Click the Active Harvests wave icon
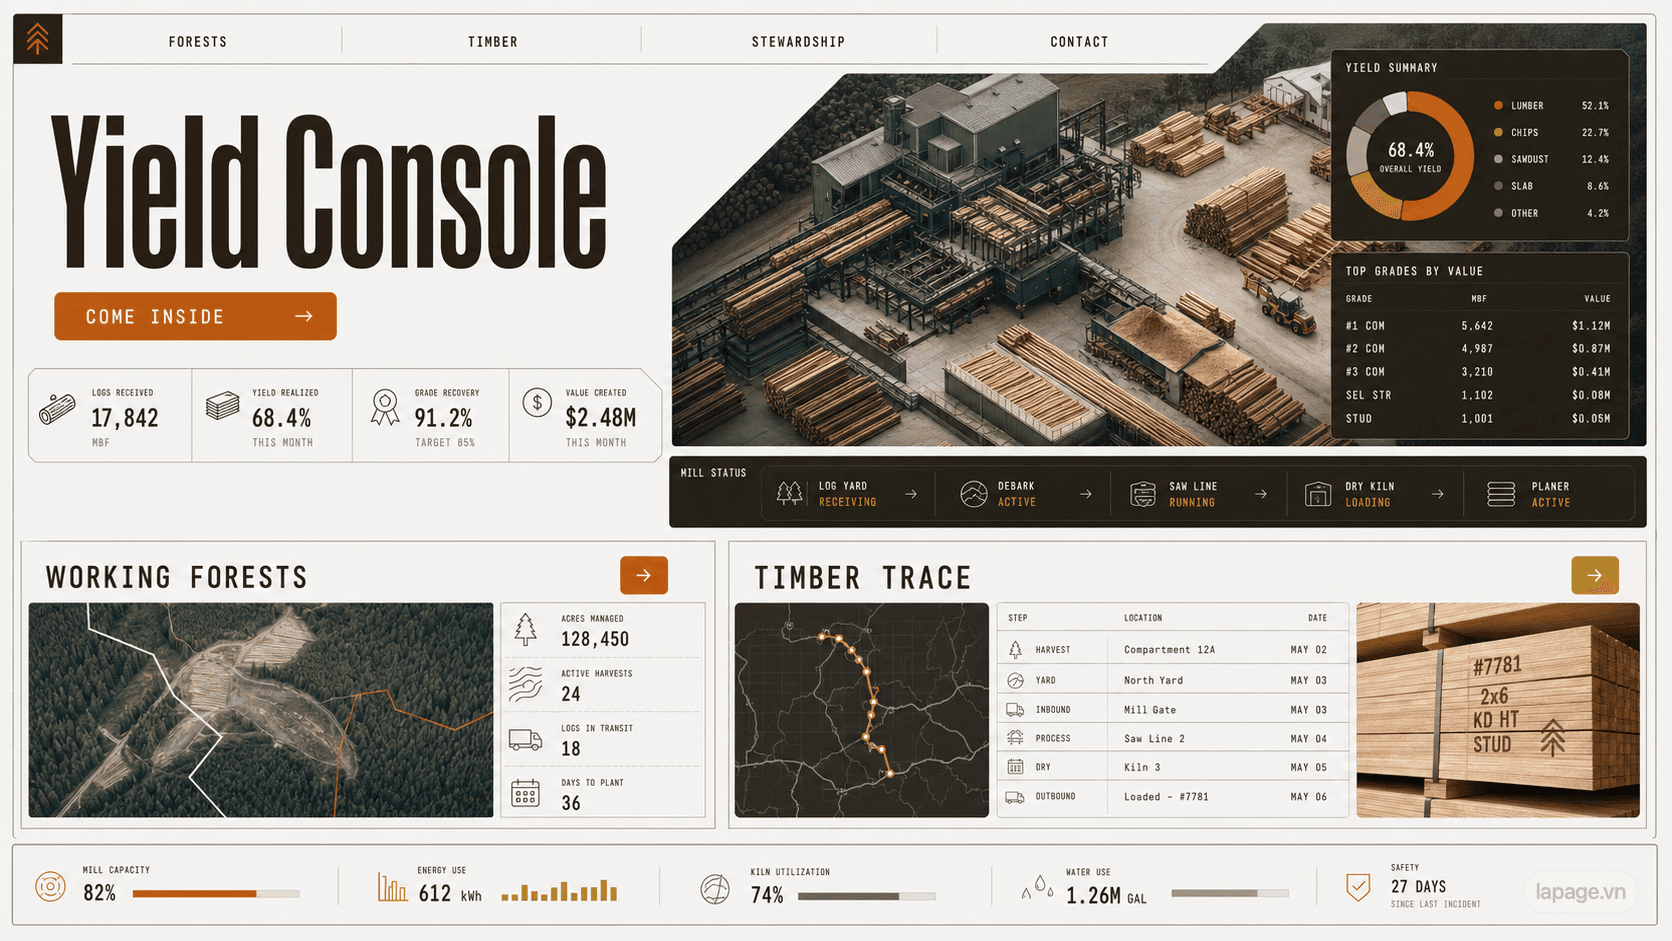Image resolution: width=1672 pixels, height=941 pixels. pos(526,684)
